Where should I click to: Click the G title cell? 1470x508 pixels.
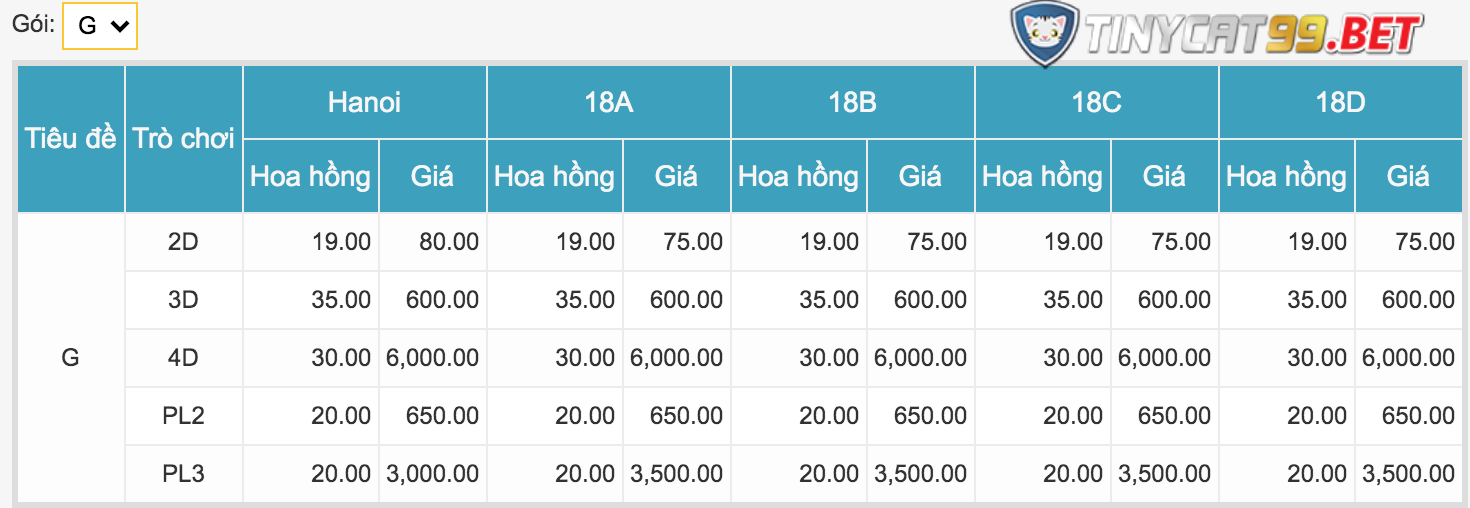(71, 358)
